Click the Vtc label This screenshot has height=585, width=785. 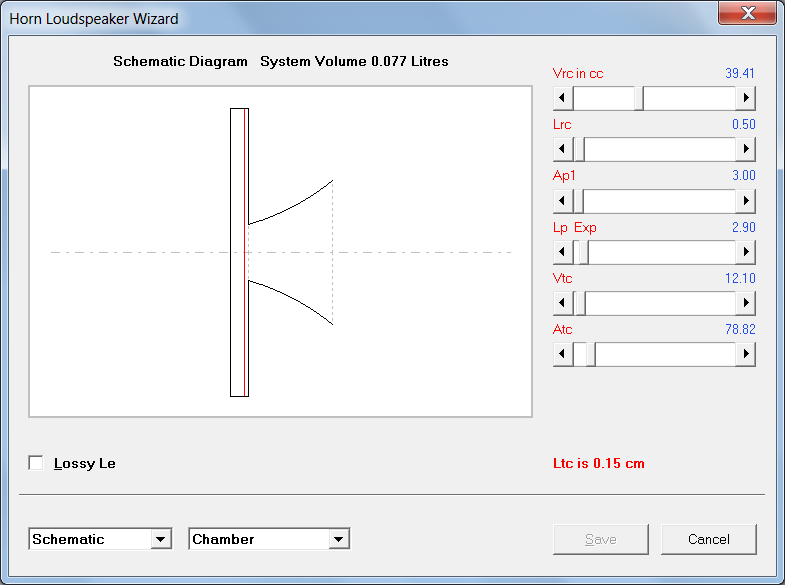point(562,278)
